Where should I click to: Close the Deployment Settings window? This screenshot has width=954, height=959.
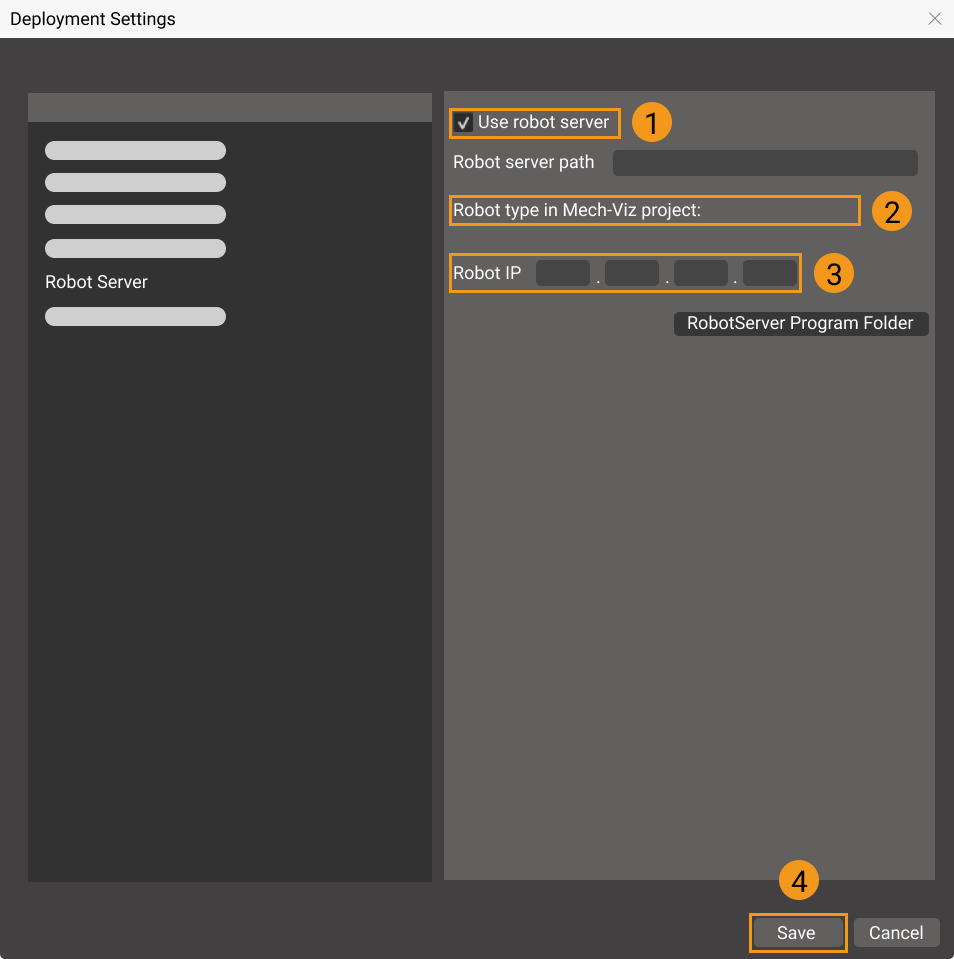pos(935,19)
